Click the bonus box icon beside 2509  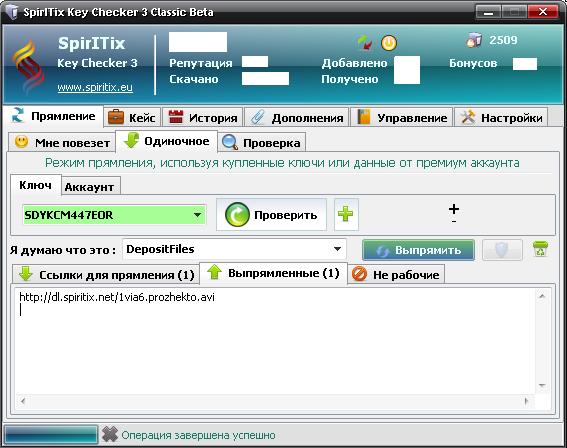(x=474, y=40)
